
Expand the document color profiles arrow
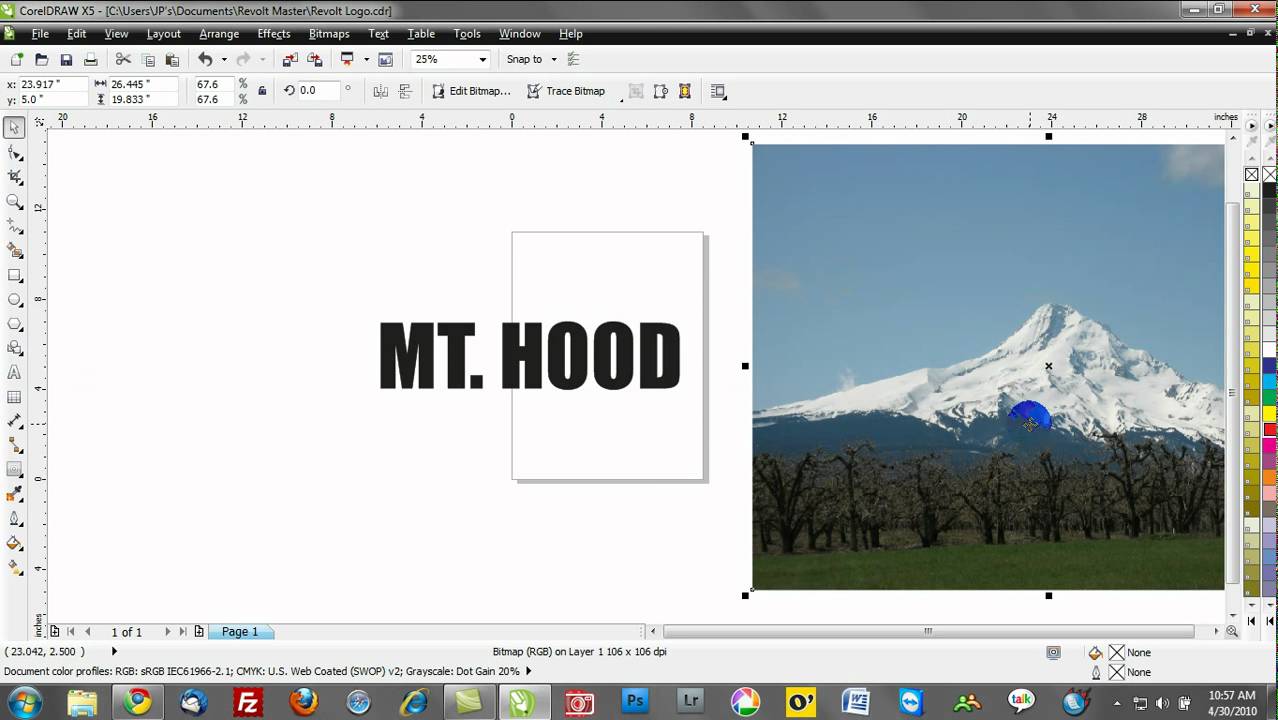(528, 672)
